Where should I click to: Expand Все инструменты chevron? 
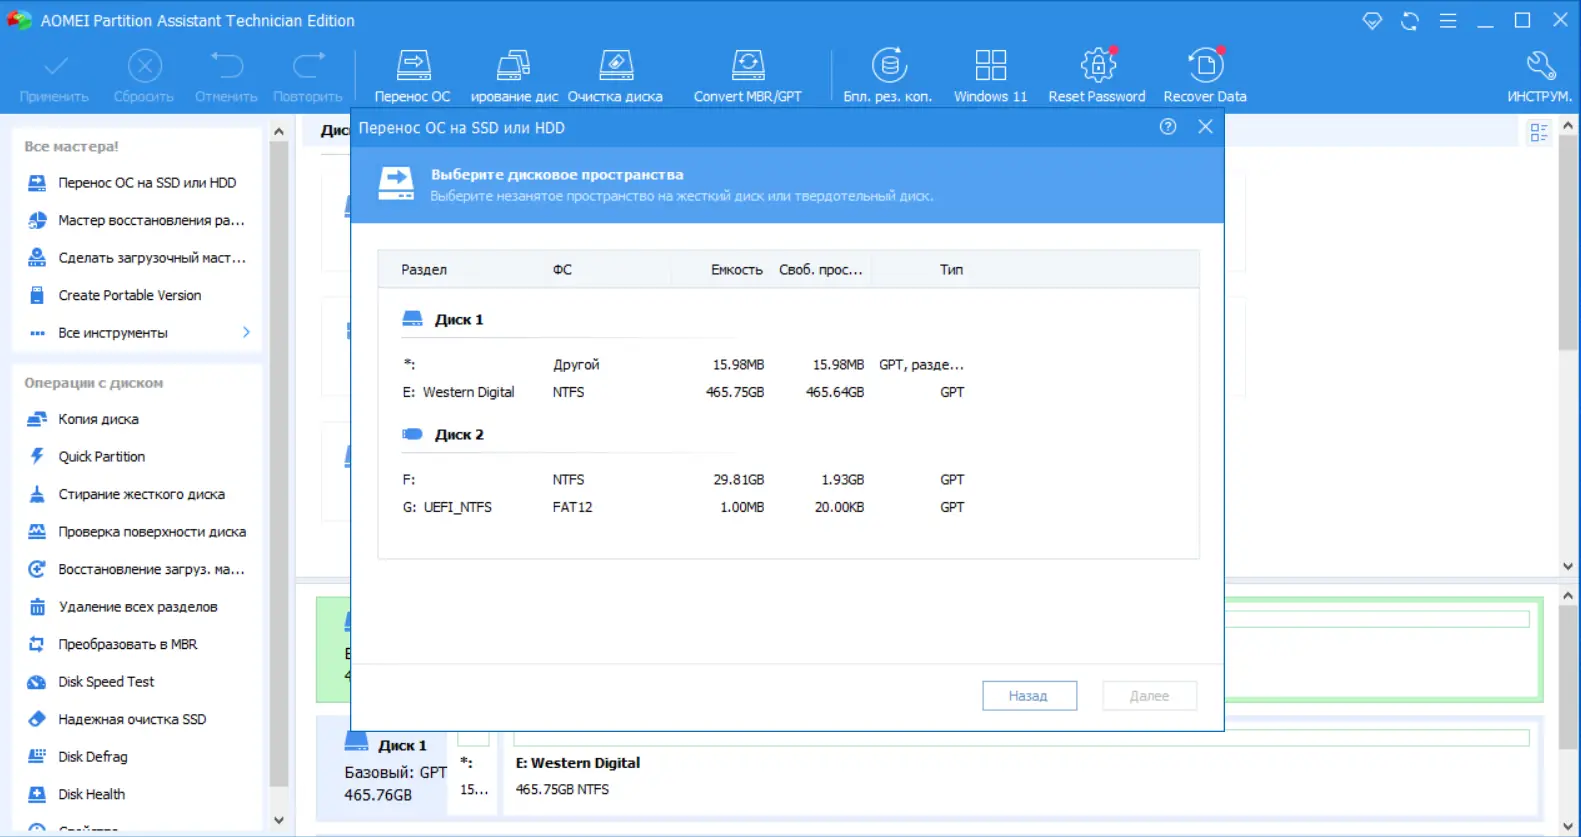coord(246,332)
